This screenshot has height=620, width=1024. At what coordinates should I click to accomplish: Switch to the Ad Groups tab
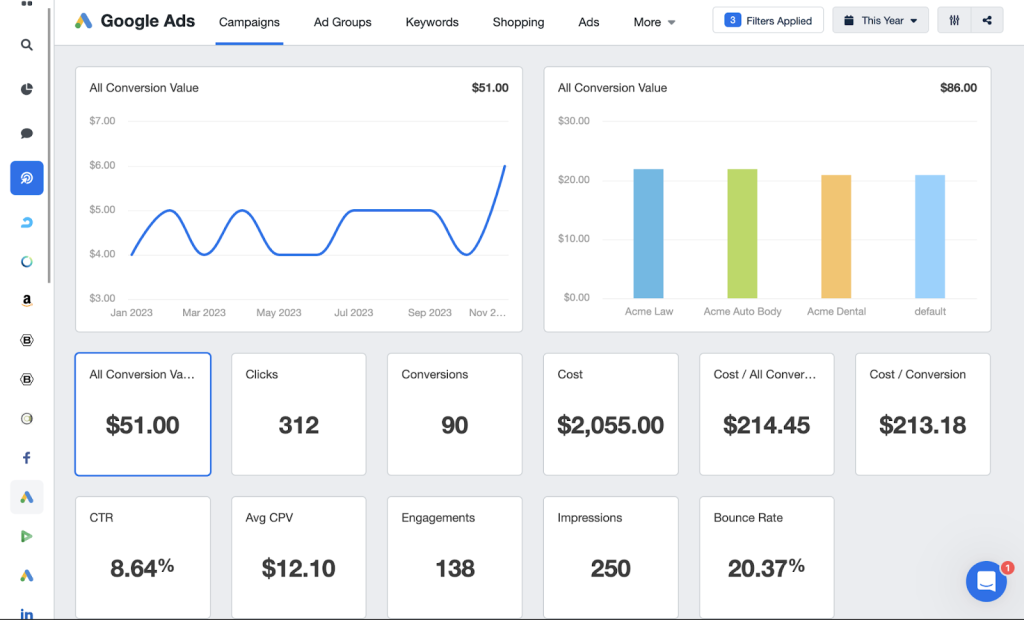click(342, 22)
